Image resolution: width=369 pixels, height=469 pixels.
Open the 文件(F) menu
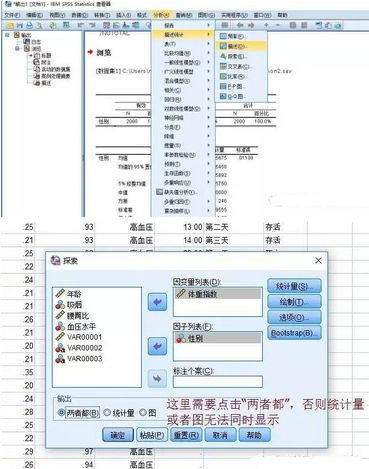pyautogui.click(x=12, y=15)
